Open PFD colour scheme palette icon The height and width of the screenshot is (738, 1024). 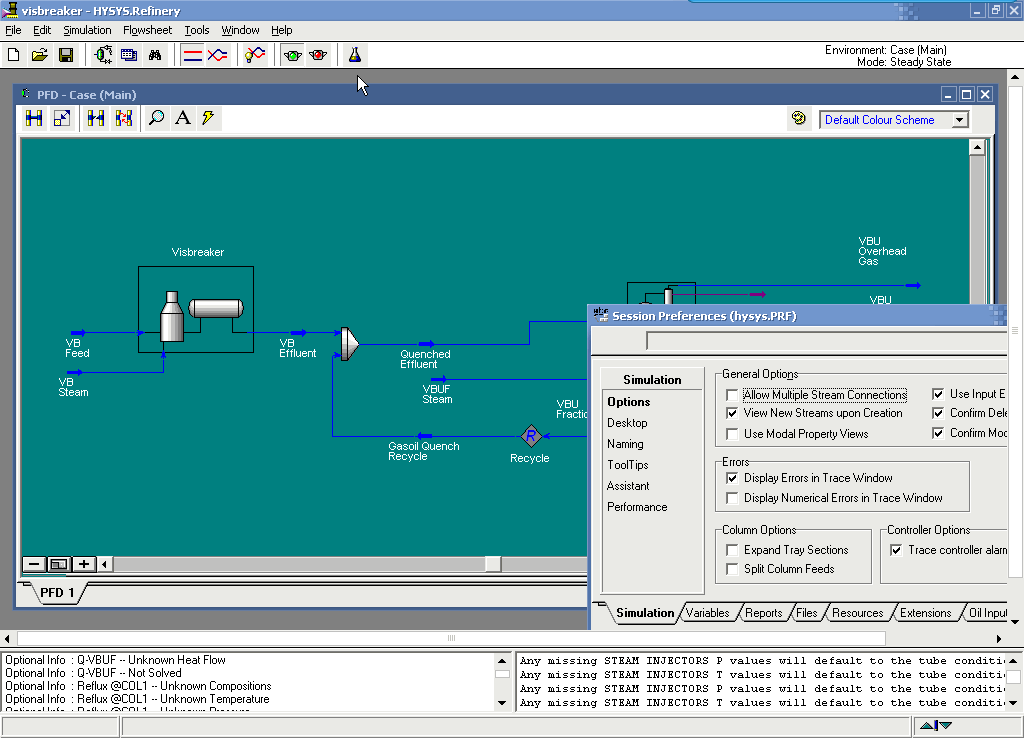(798, 118)
